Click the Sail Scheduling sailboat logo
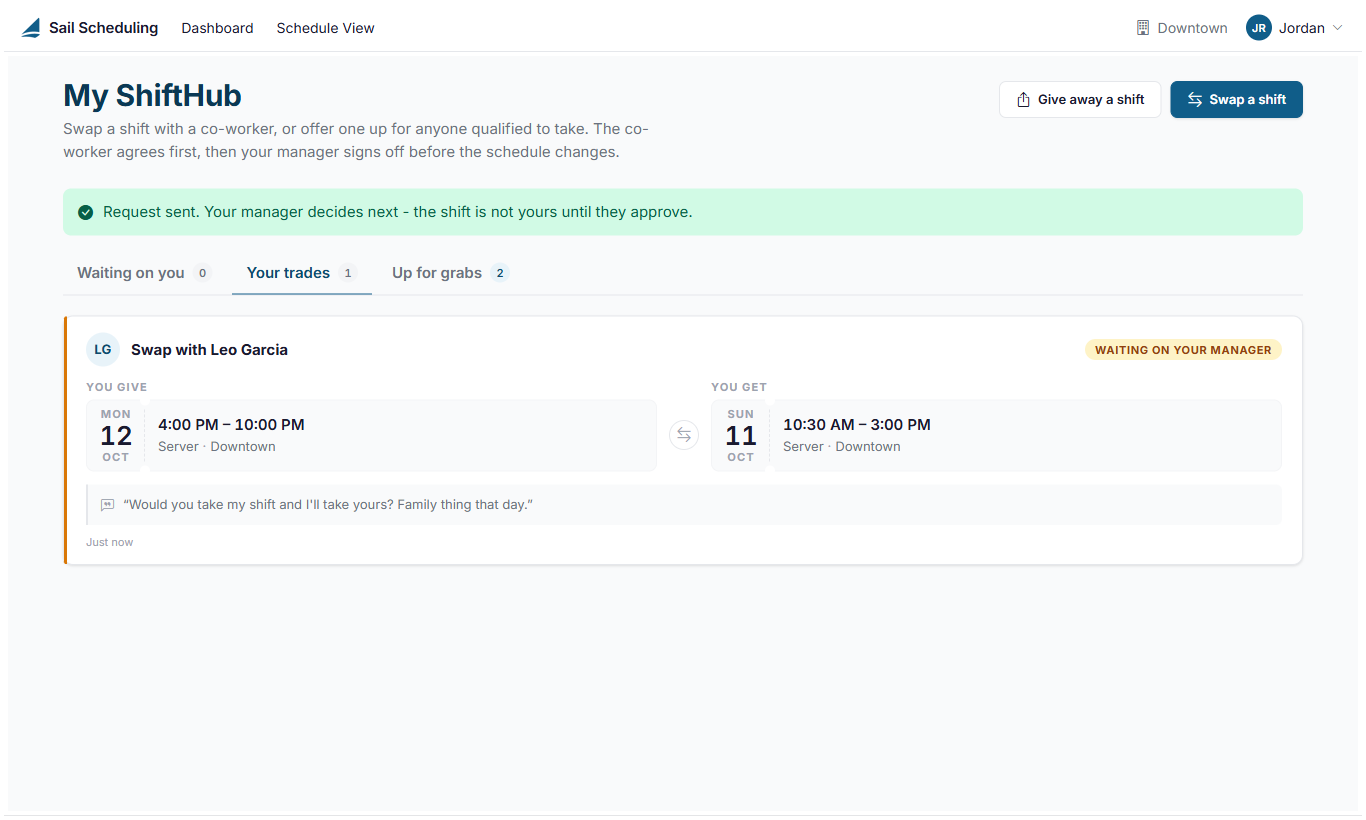The width and height of the screenshot is (1366, 820). point(31,28)
